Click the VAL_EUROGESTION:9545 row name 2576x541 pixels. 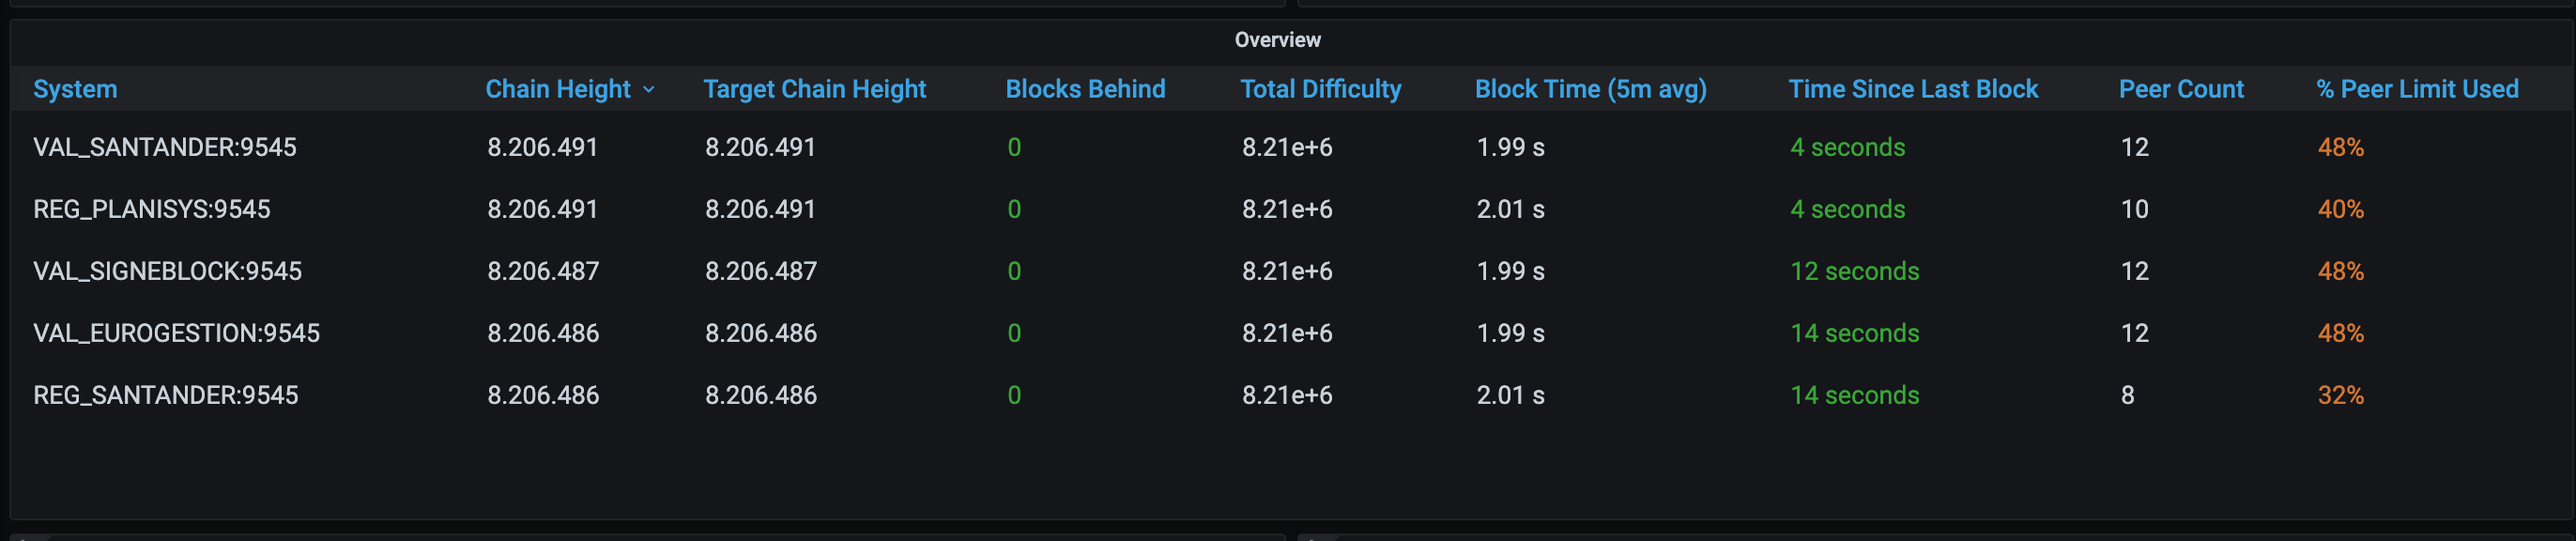[176, 333]
